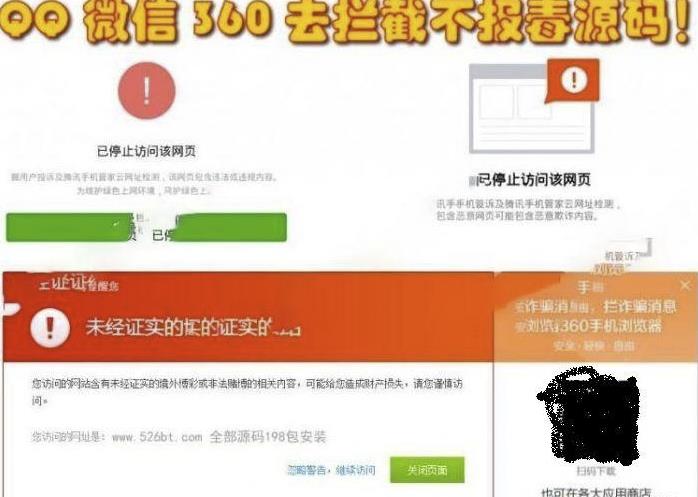Click the browser window warning illustration
Screen dimensions: 698x497
pyautogui.click(x=534, y=106)
